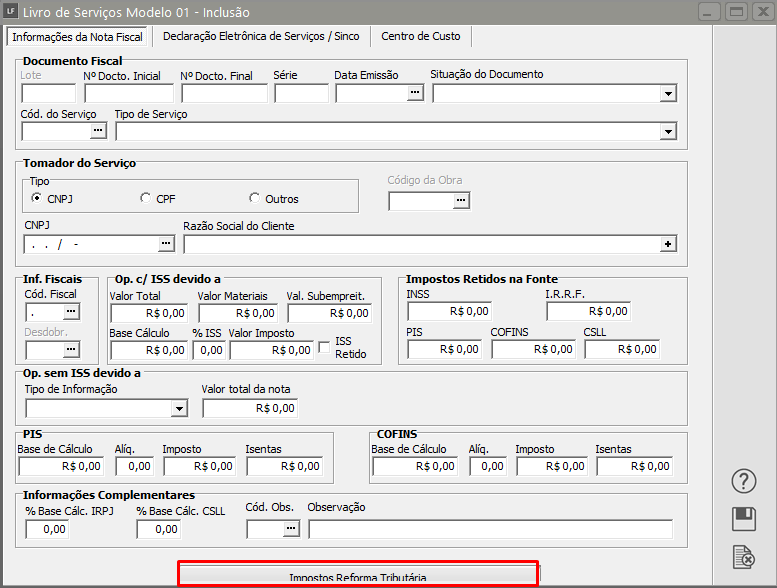Click the PIS Alíq. field
777x588 pixels.
(x=135, y=466)
